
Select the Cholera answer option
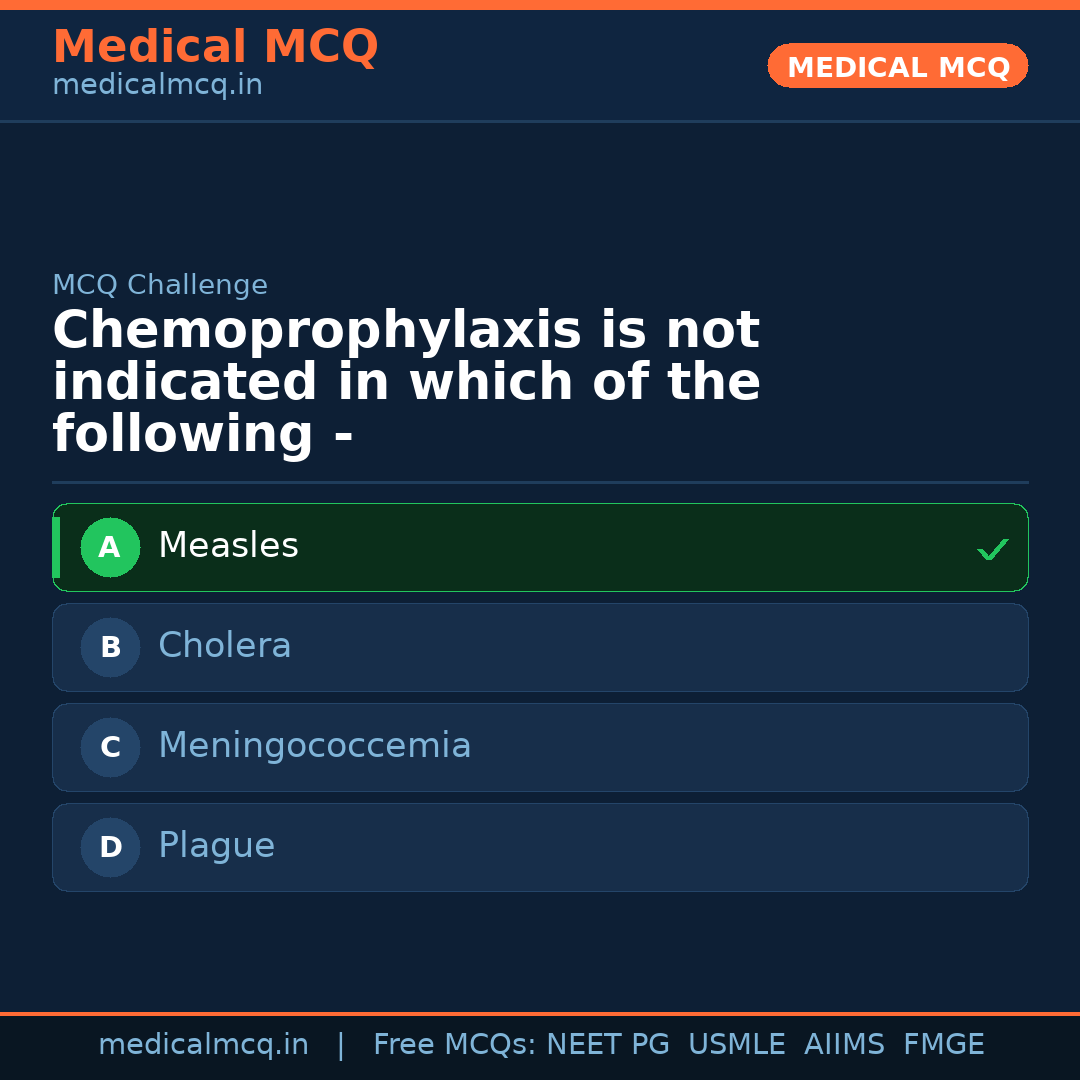(540, 647)
